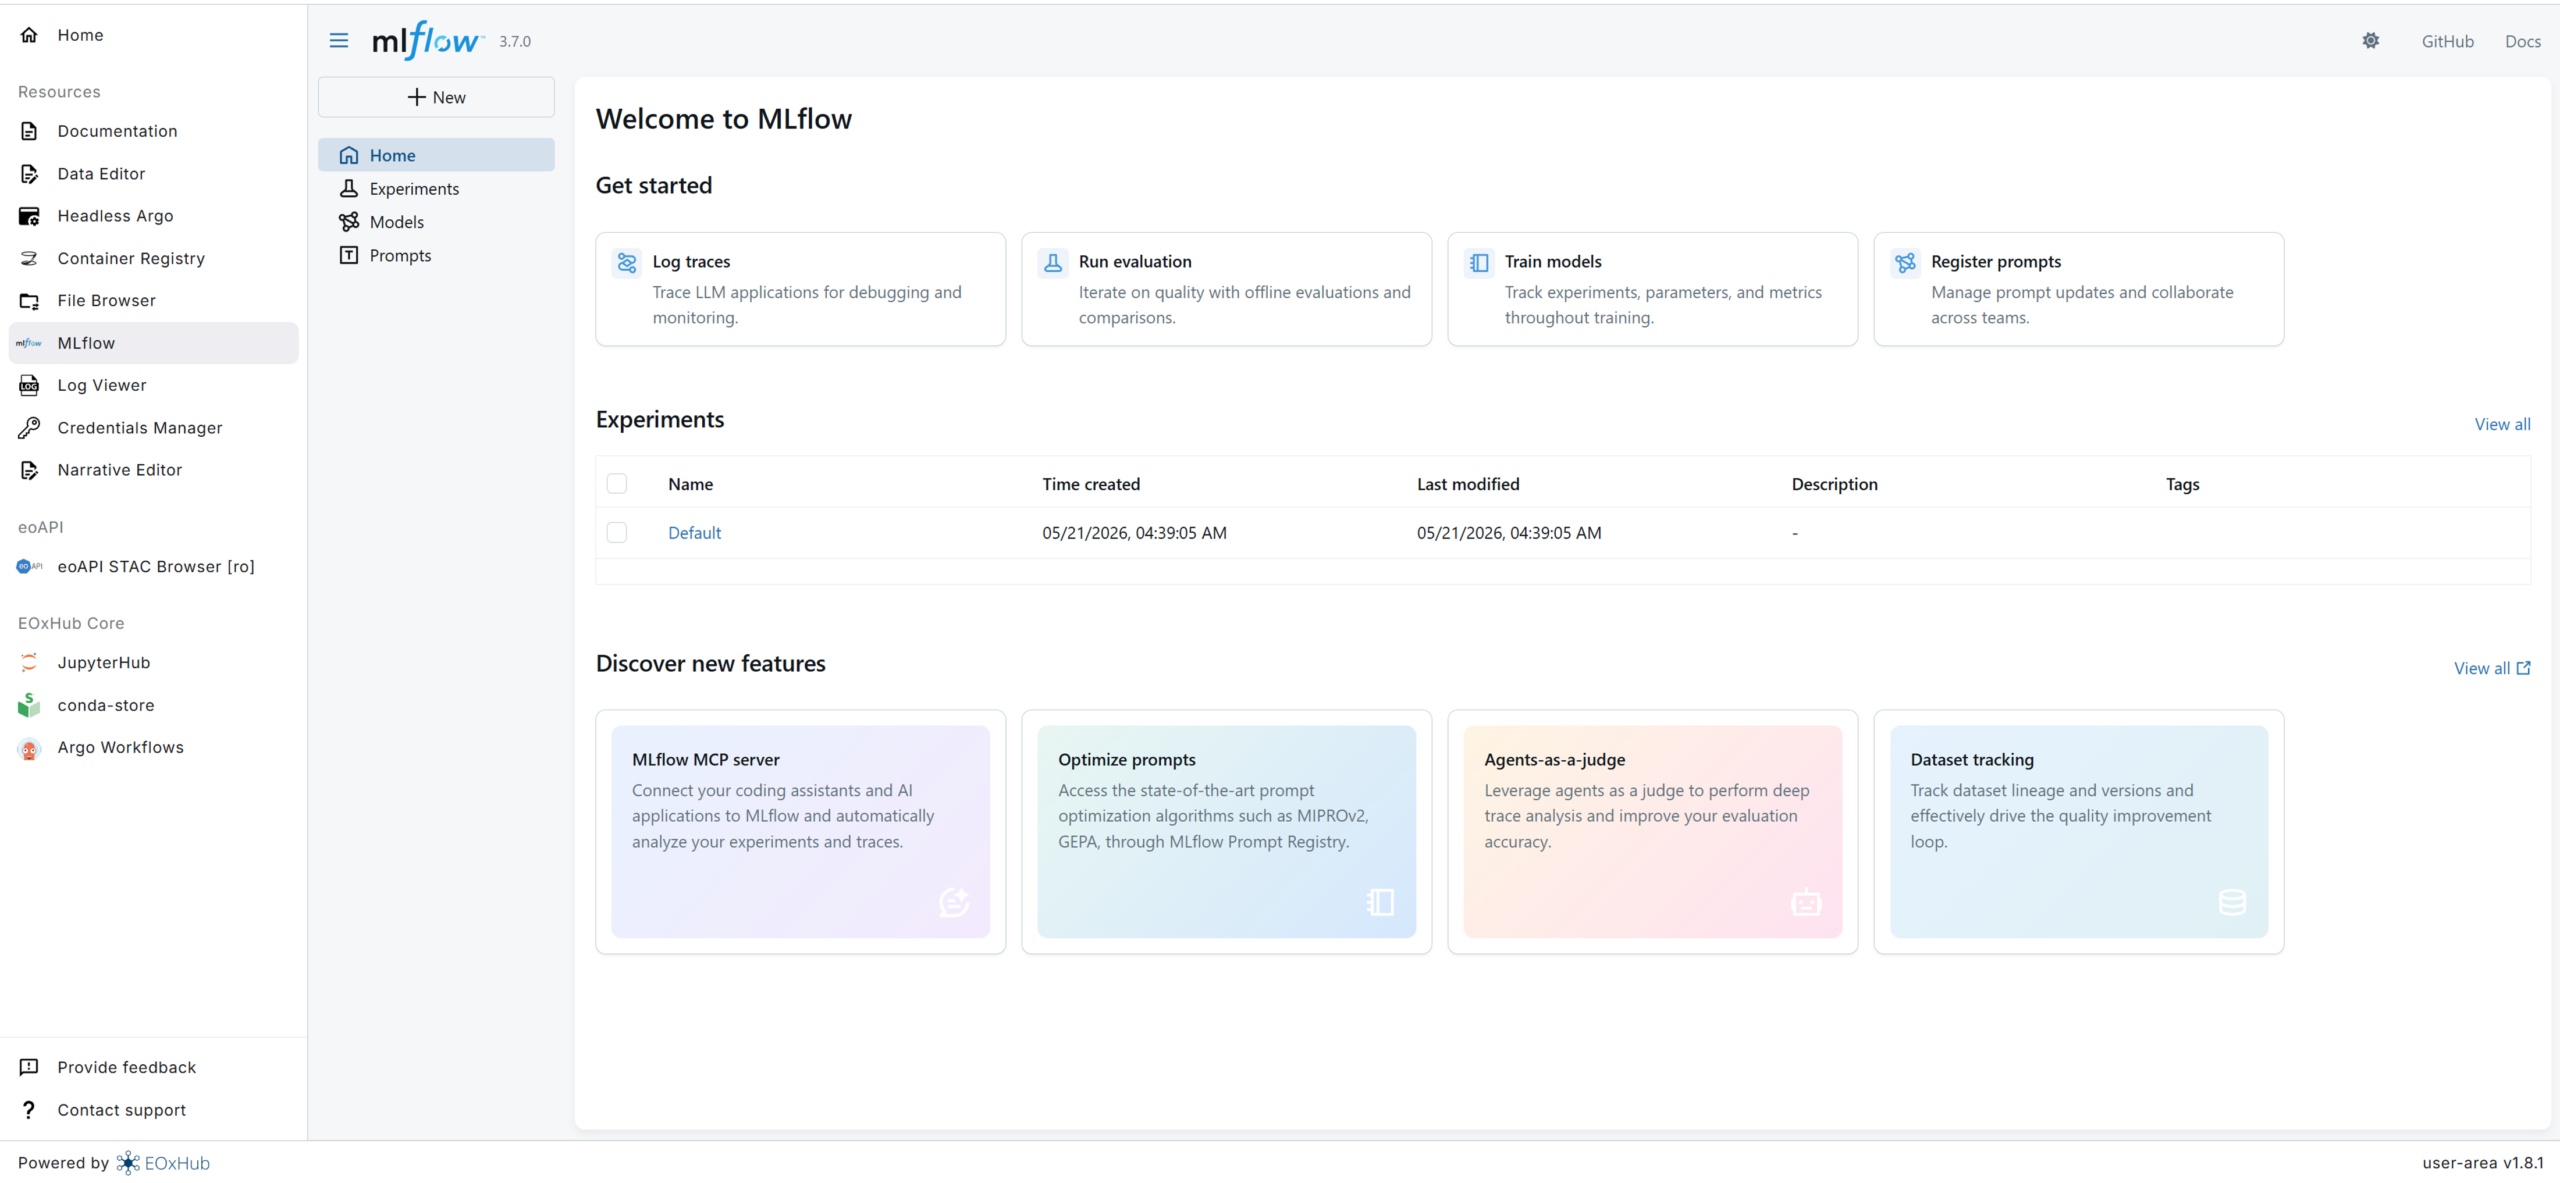Open the Dataset tracking feature card
This screenshot has height=1183, width=2560.
[x=2078, y=832]
